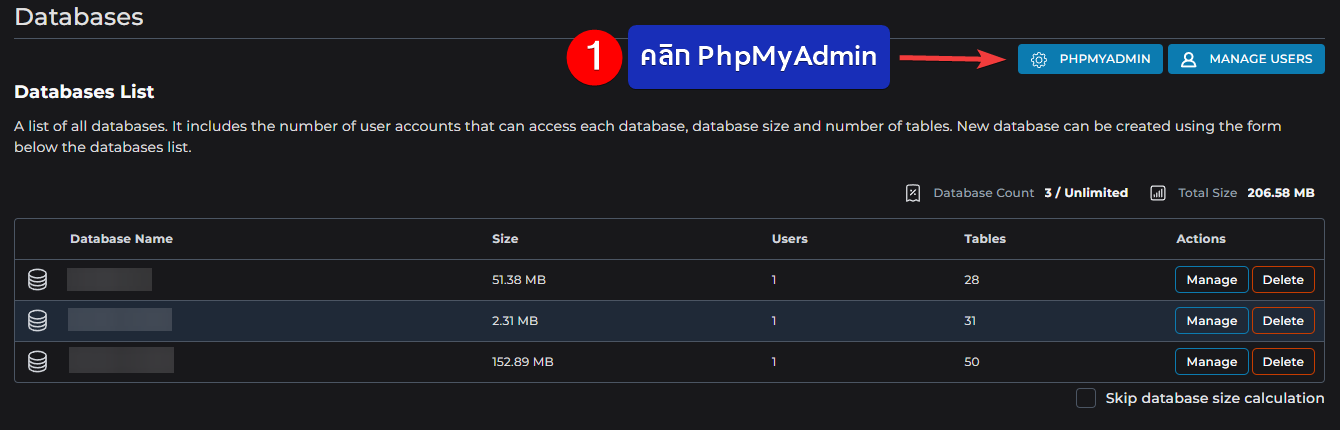This screenshot has height=430, width=1340.
Task: Click database icon in 51.38 MB row
Action: tap(37, 280)
